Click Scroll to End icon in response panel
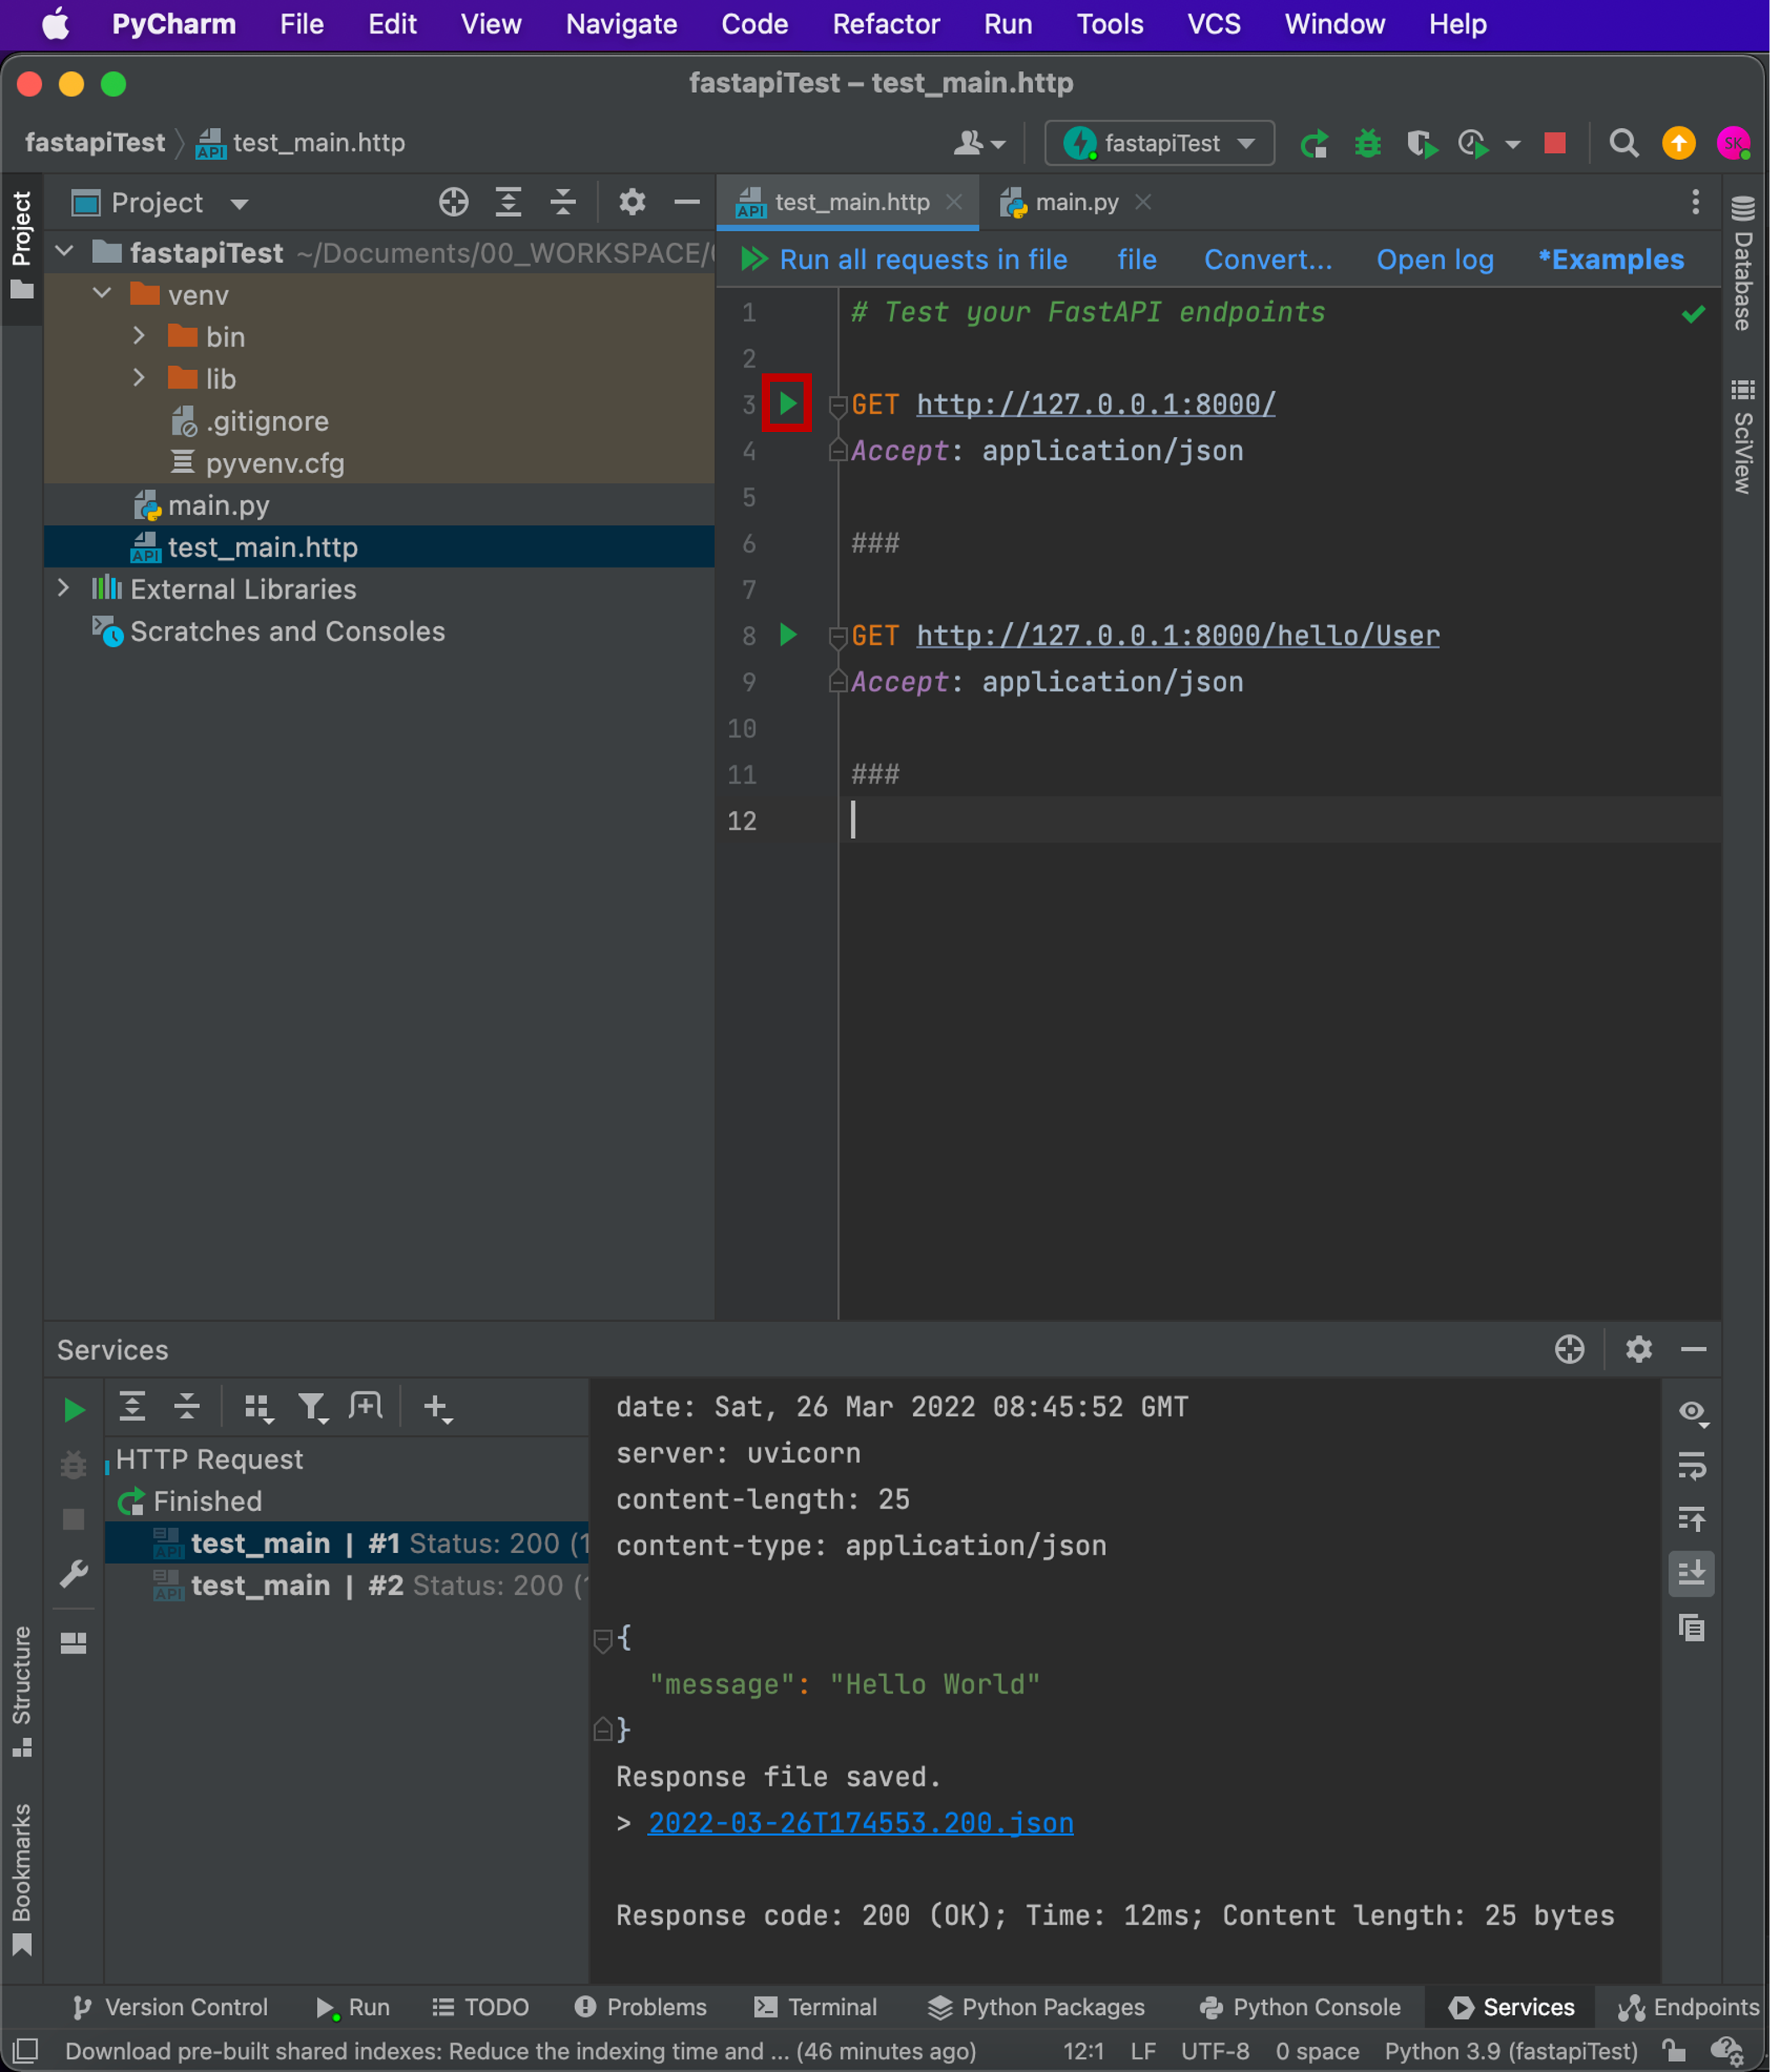The width and height of the screenshot is (1772, 2072). click(x=1691, y=1573)
